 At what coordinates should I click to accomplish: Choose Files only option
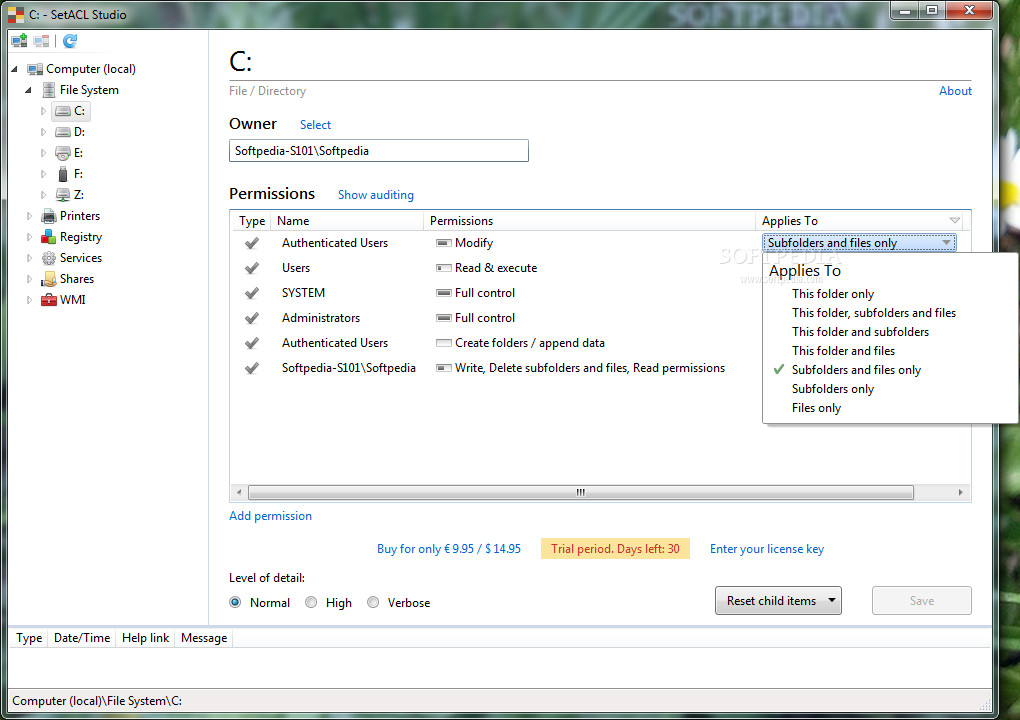(x=816, y=408)
